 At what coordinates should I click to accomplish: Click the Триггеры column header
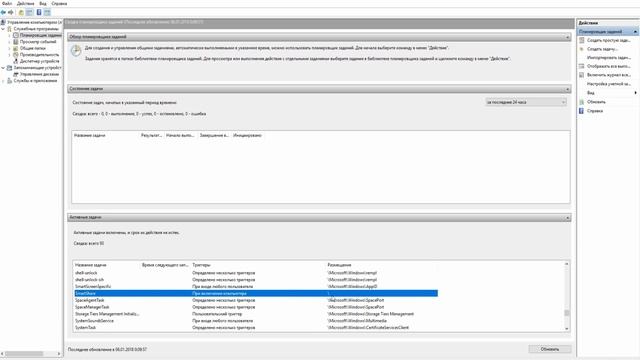tap(201, 265)
